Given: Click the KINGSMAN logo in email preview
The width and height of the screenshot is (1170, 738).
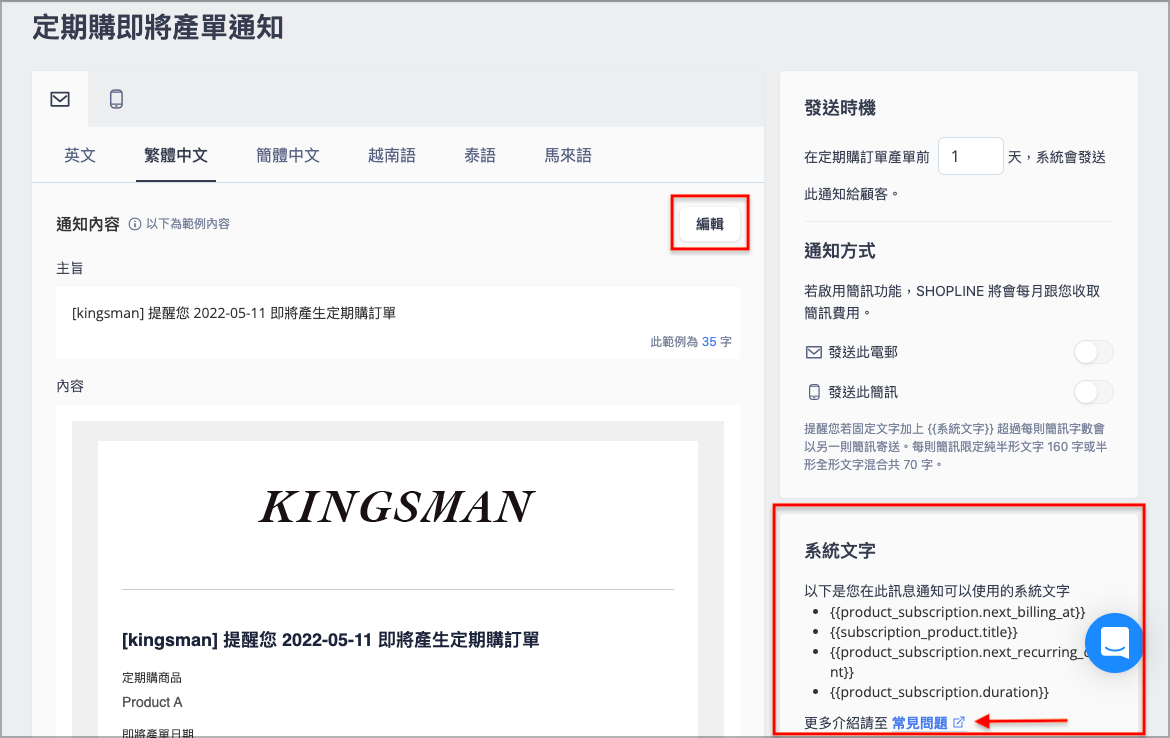Looking at the screenshot, I should pos(397,507).
